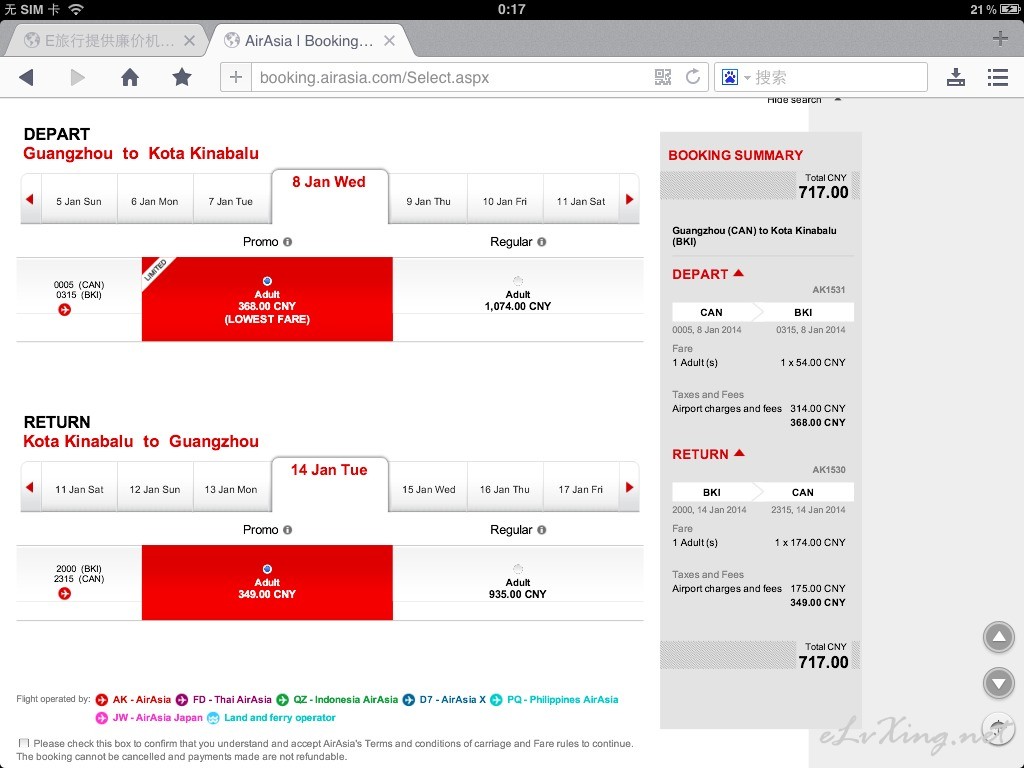
Task: Select depart Regular fare 1,074.00 CNY
Action: 518,281
